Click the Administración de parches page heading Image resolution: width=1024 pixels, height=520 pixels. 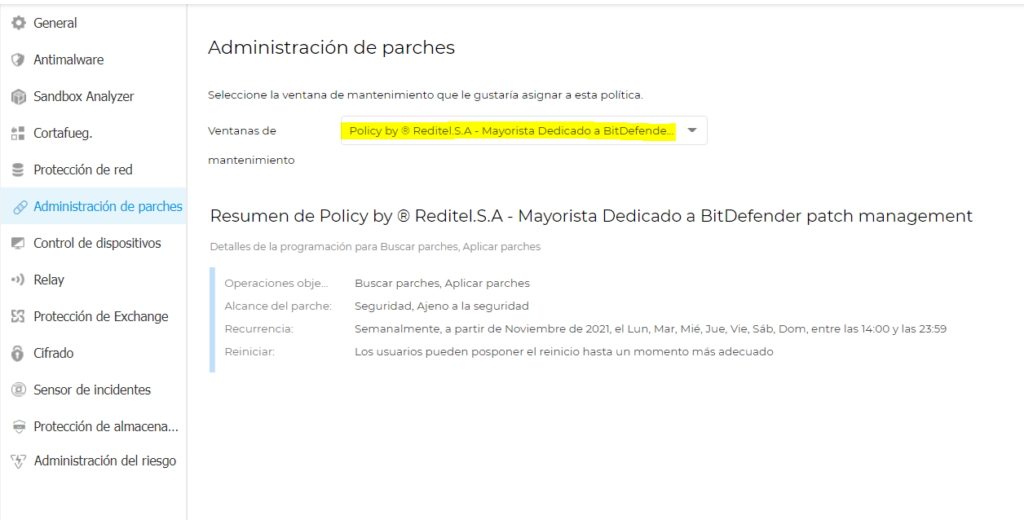pos(331,48)
